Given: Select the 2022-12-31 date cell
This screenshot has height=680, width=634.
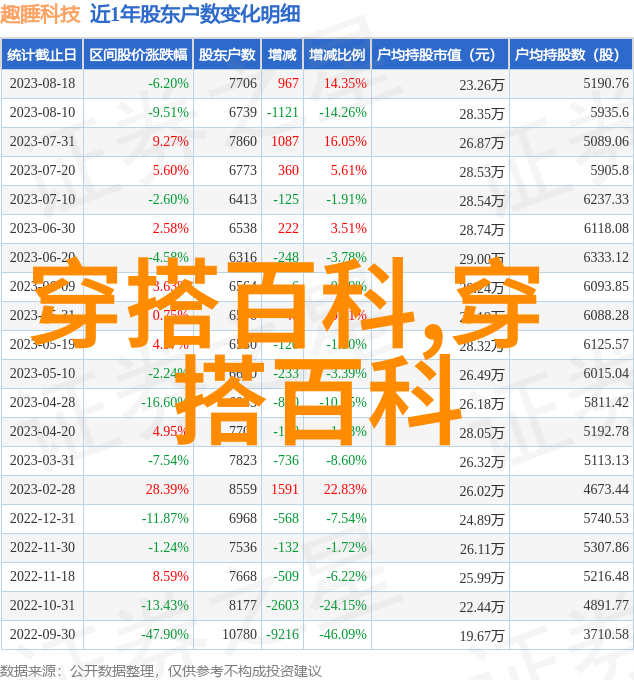Looking at the screenshot, I should tap(42, 519).
